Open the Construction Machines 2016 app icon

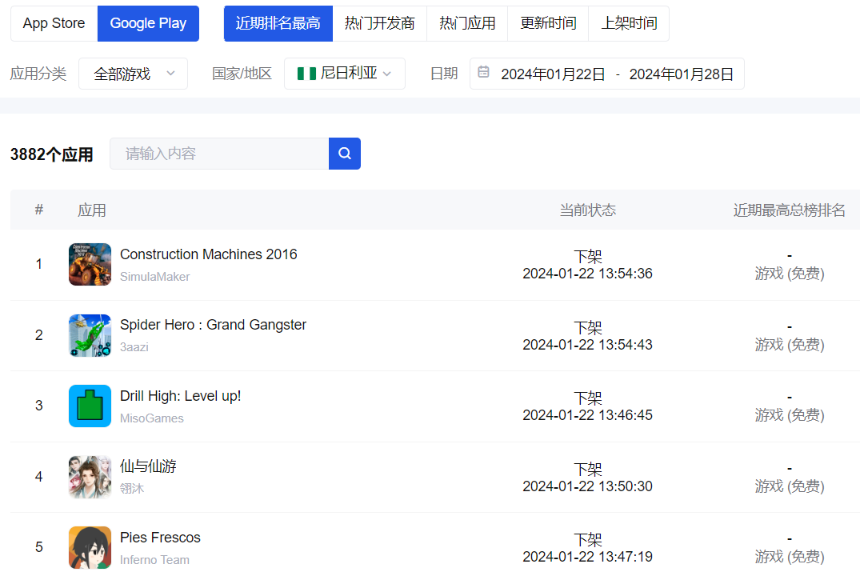click(x=90, y=264)
